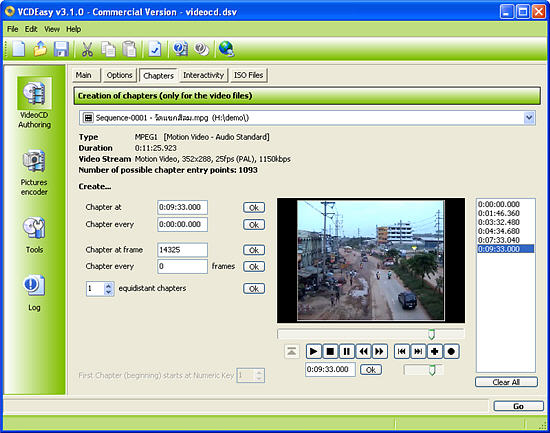This screenshot has width=550, height=433.
Task: Select the Chapters tab
Action: [158, 75]
